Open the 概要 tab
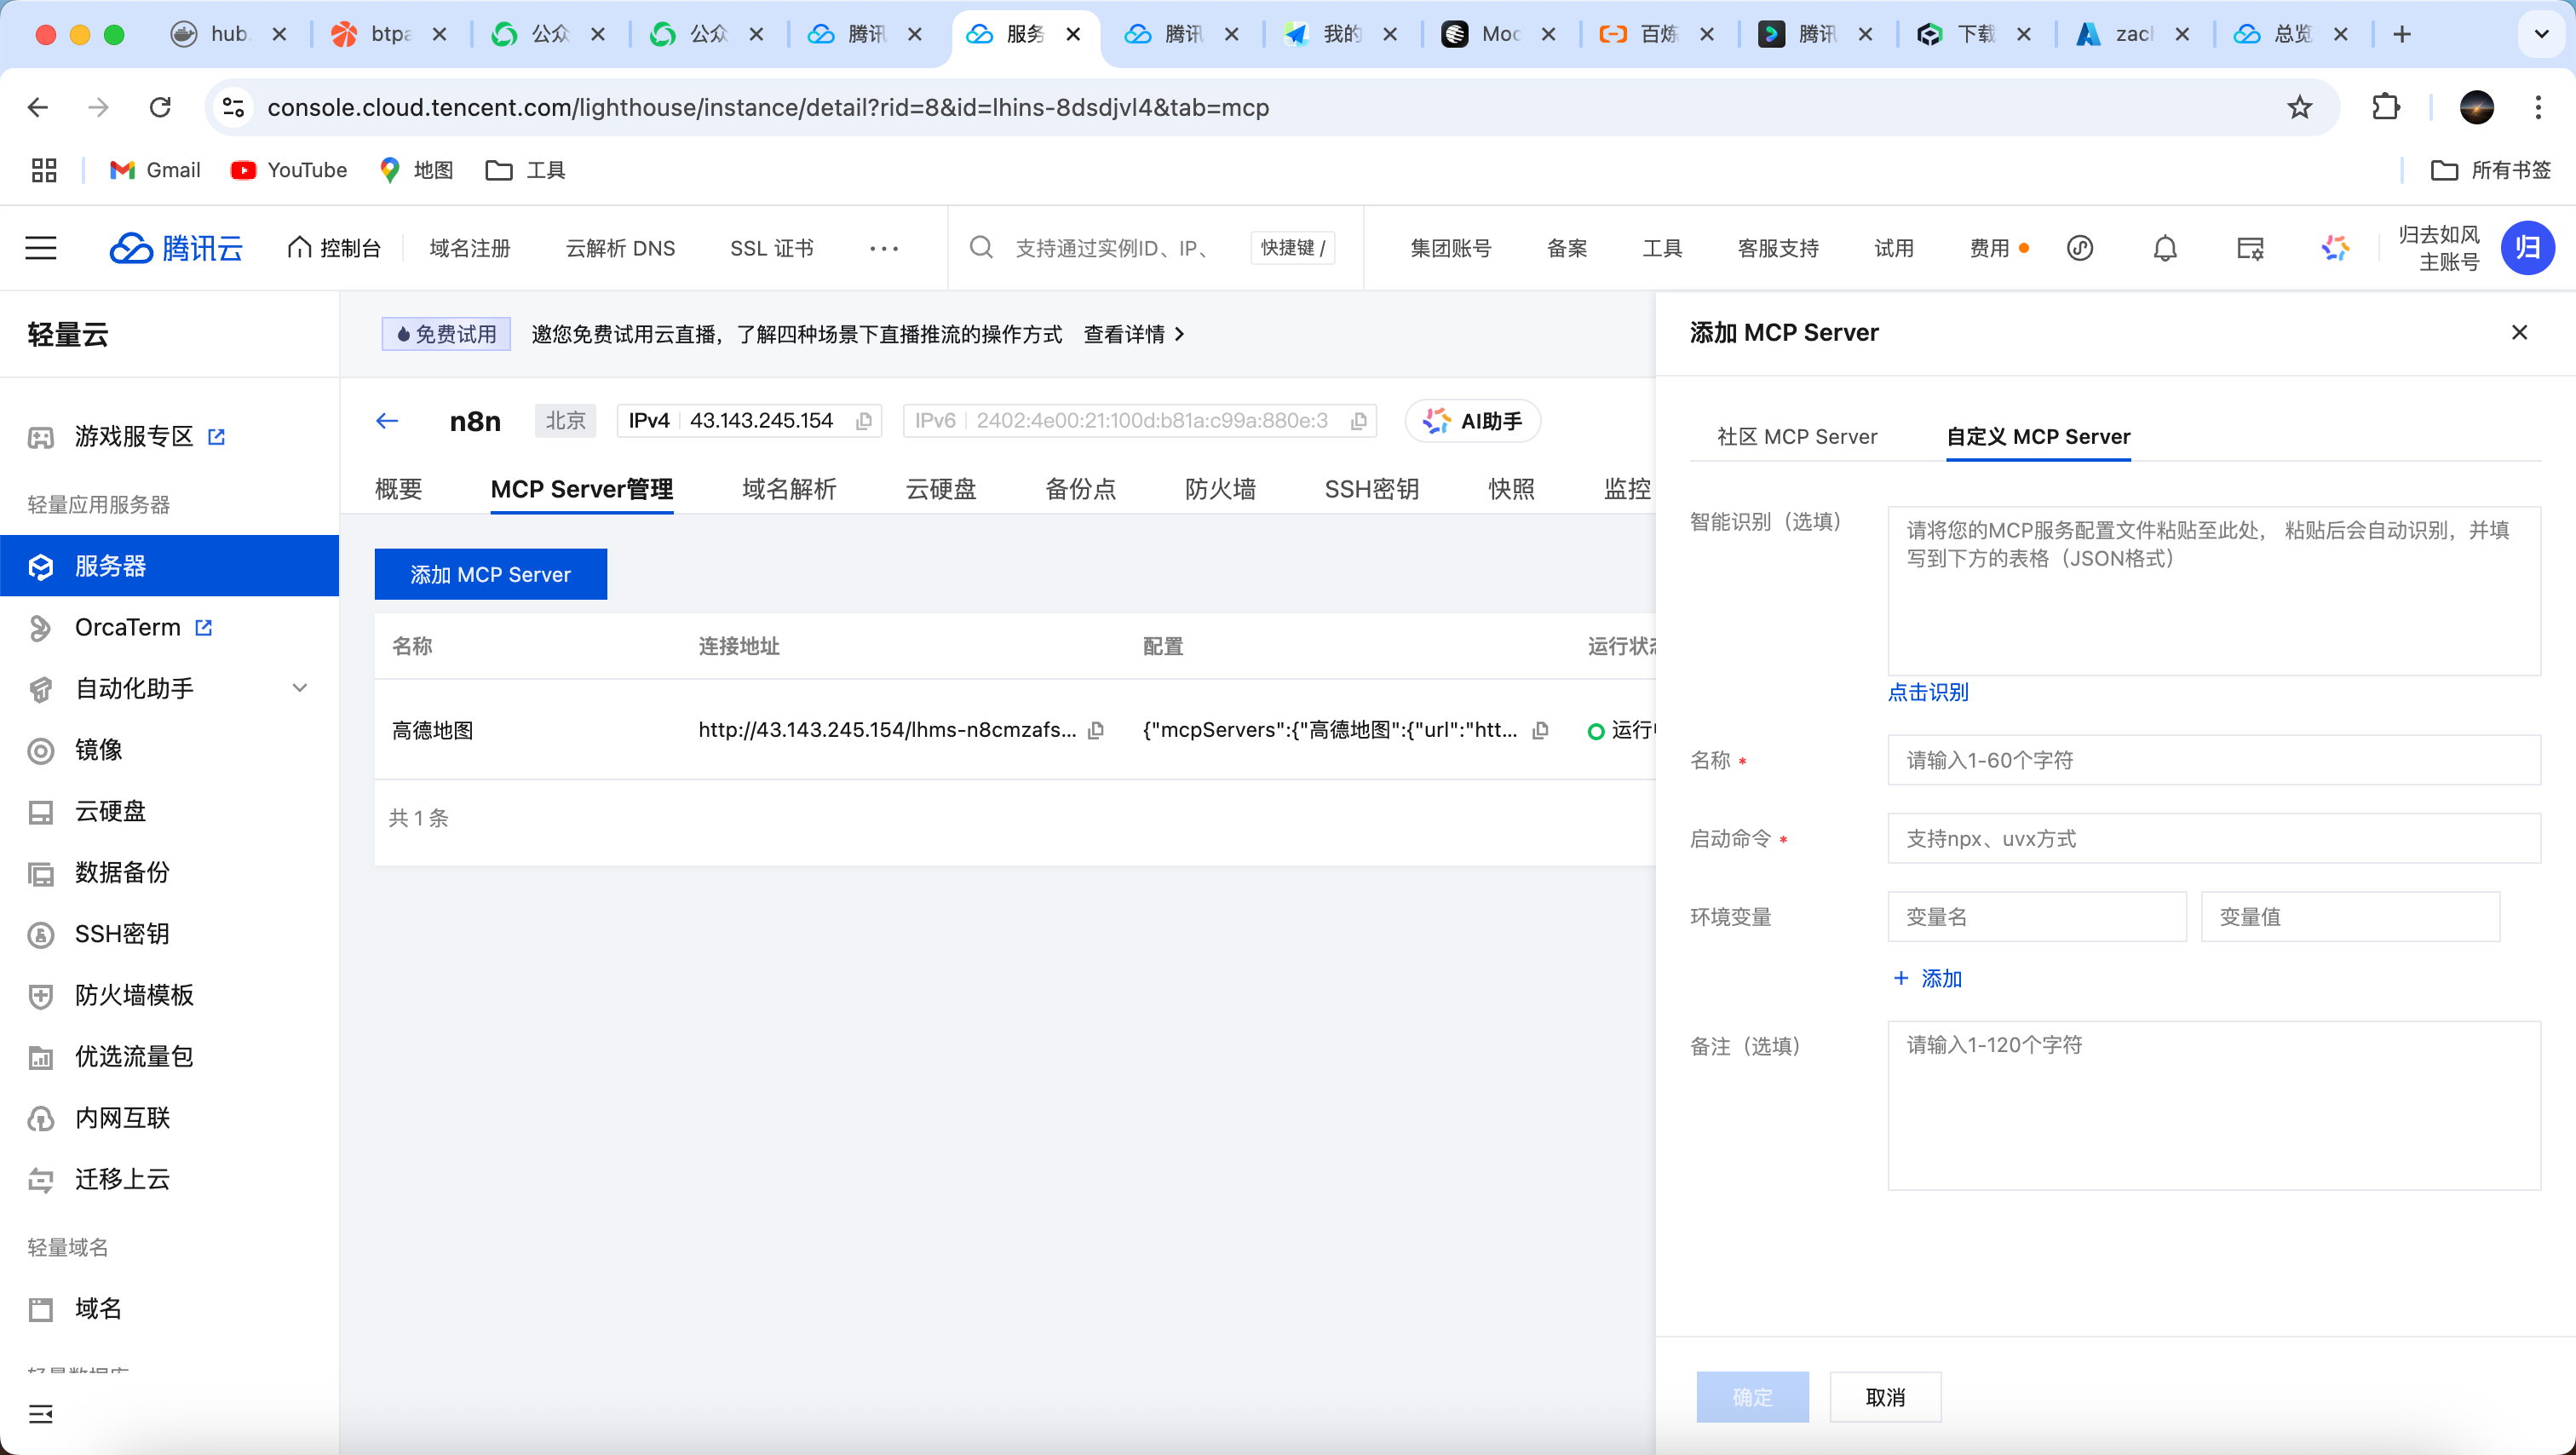The width and height of the screenshot is (2576, 1455). point(398,489)
